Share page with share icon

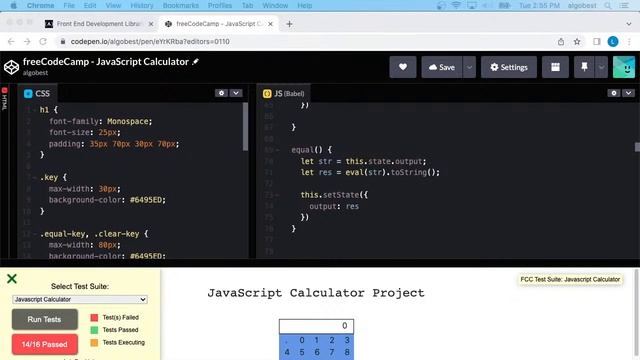click(561, 42)
